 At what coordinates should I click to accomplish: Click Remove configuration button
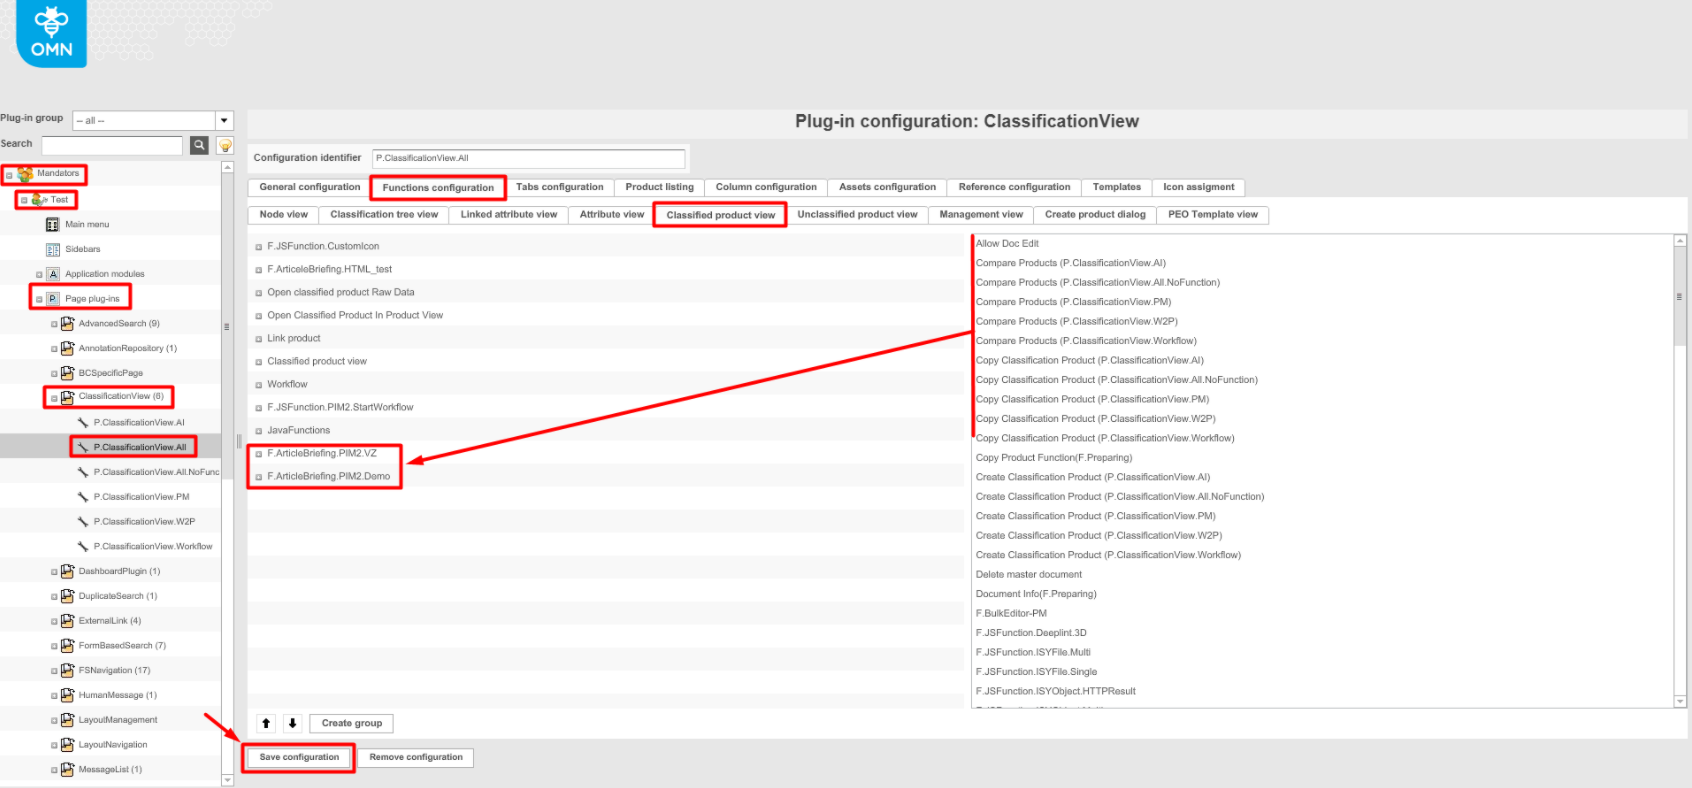click(x=416, y=757)
